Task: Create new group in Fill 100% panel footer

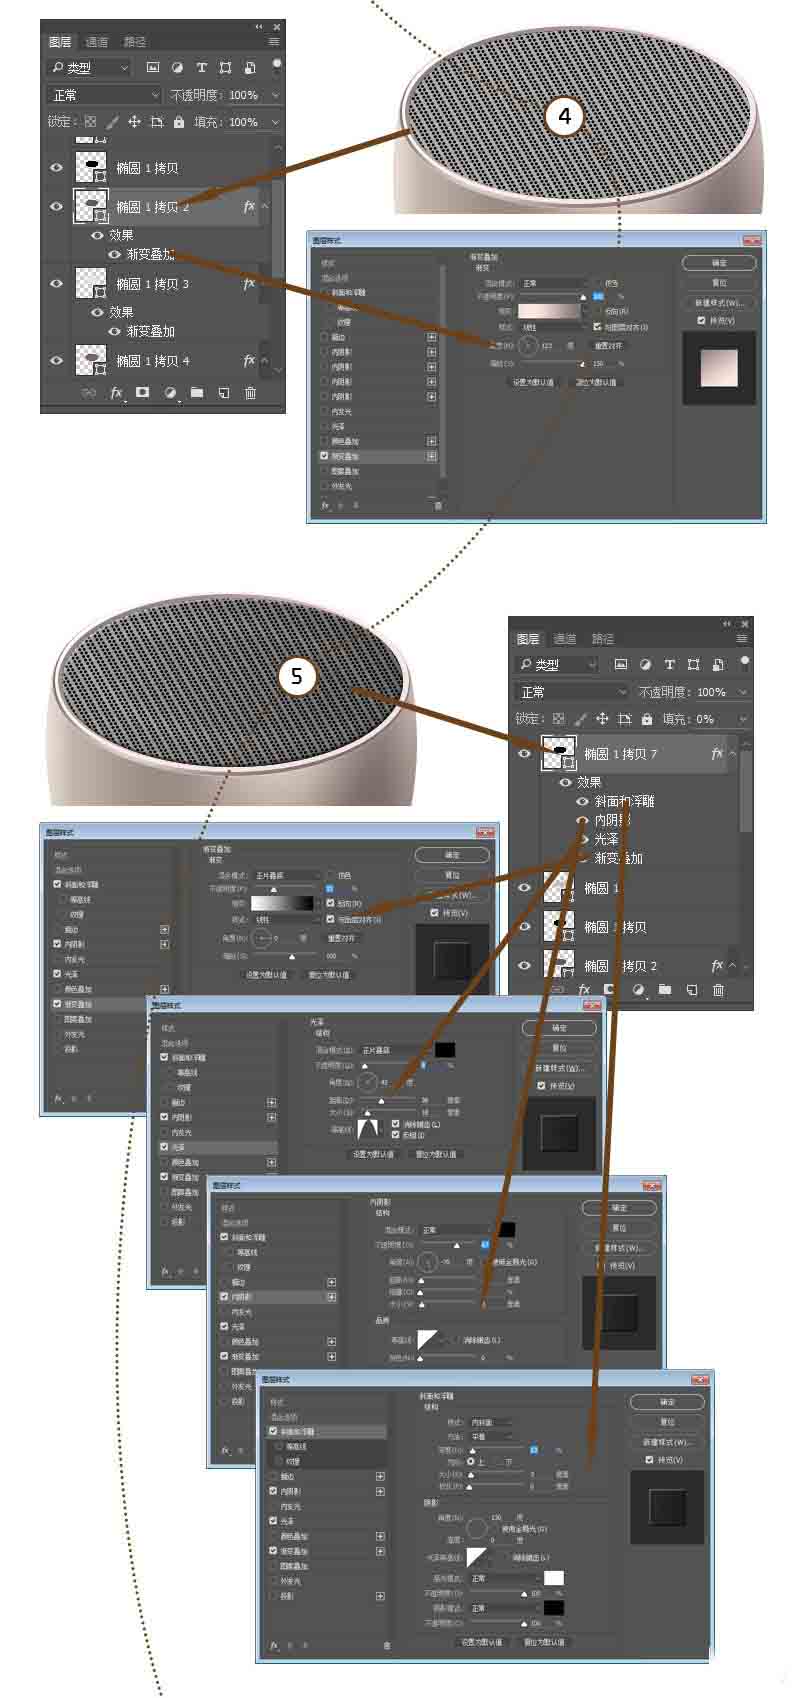Action: click(x=197, y=393)
